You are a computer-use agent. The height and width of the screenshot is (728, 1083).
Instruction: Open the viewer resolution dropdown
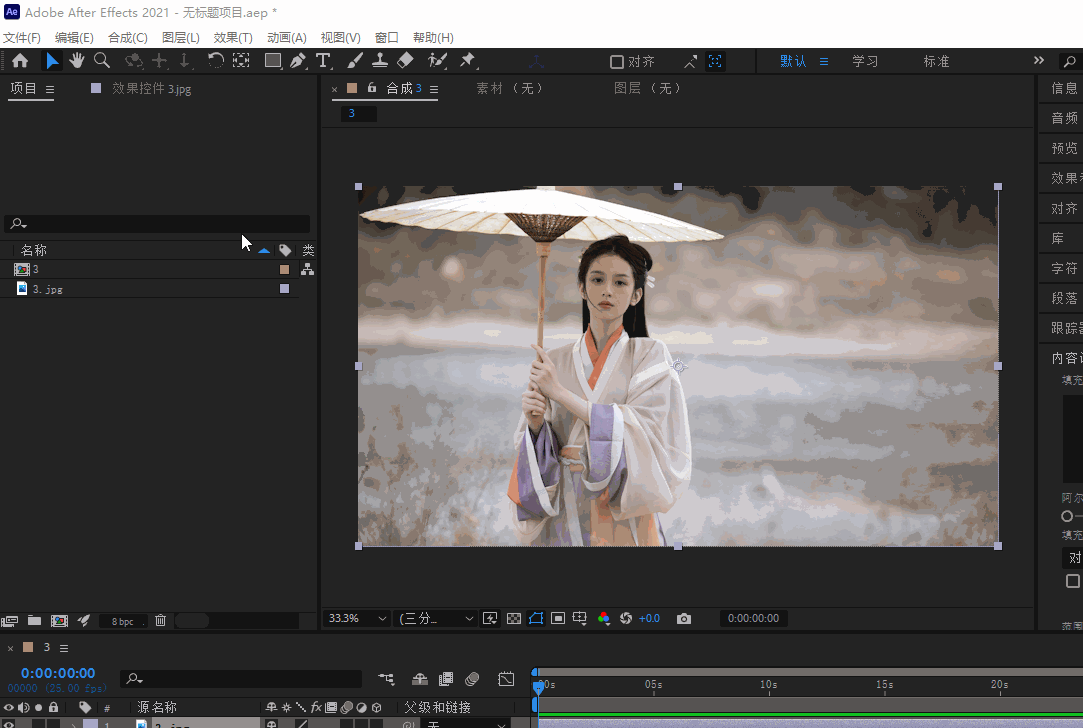435,619
